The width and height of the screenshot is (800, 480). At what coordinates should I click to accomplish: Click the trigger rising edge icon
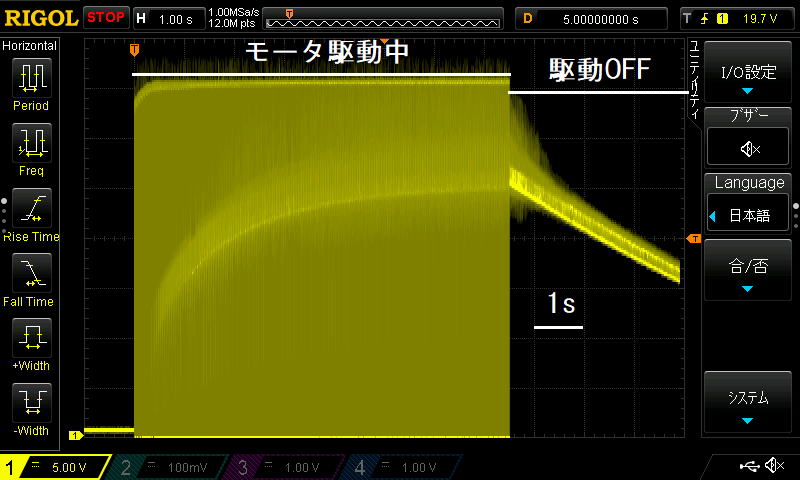705,19
